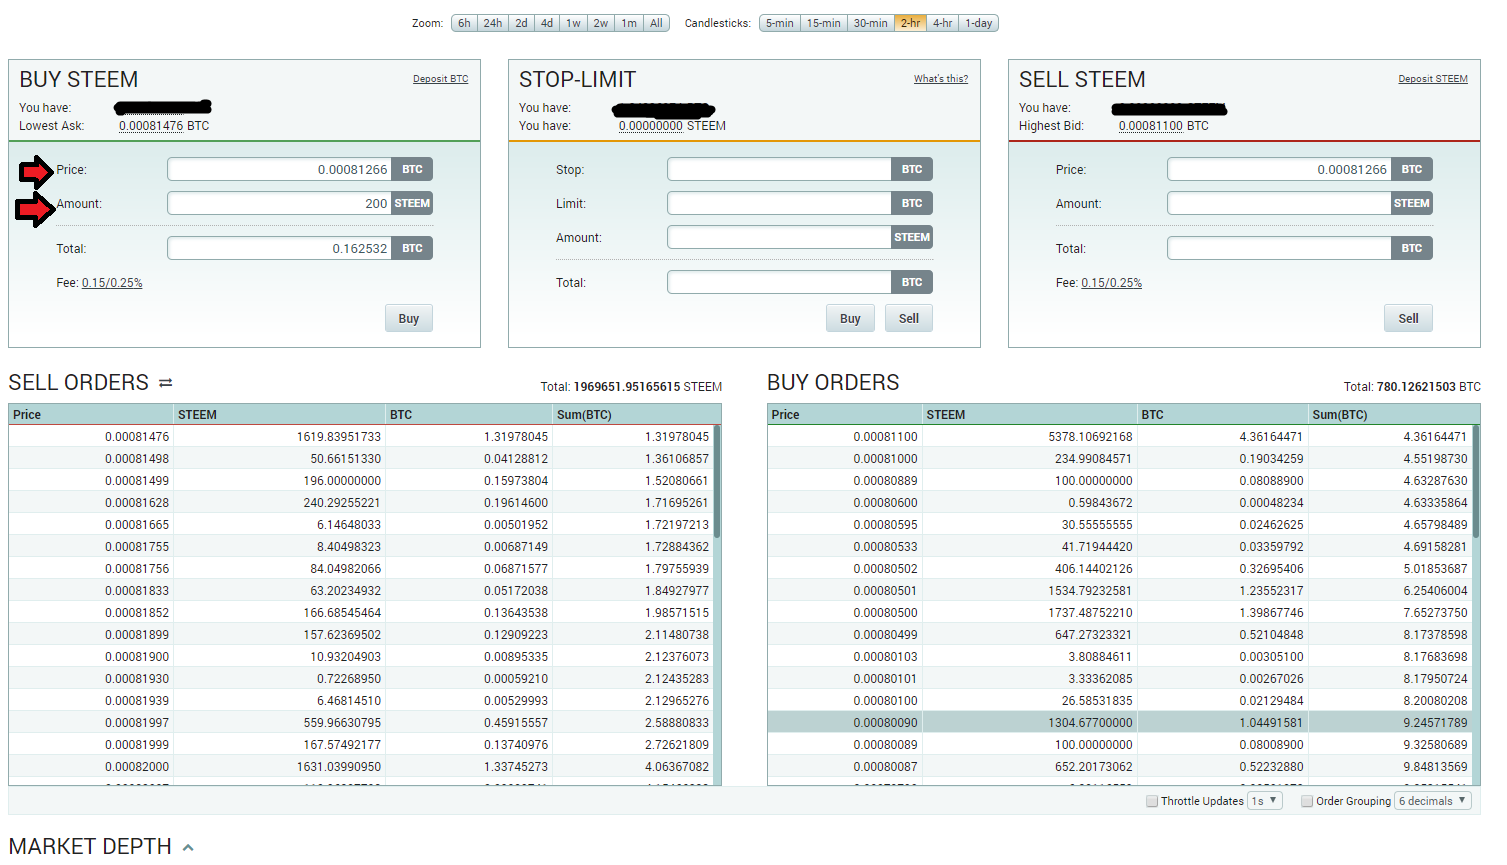
Task: Click the Sell Orders scrollbar
Action: pyautogui.click(x=718, y=482)
